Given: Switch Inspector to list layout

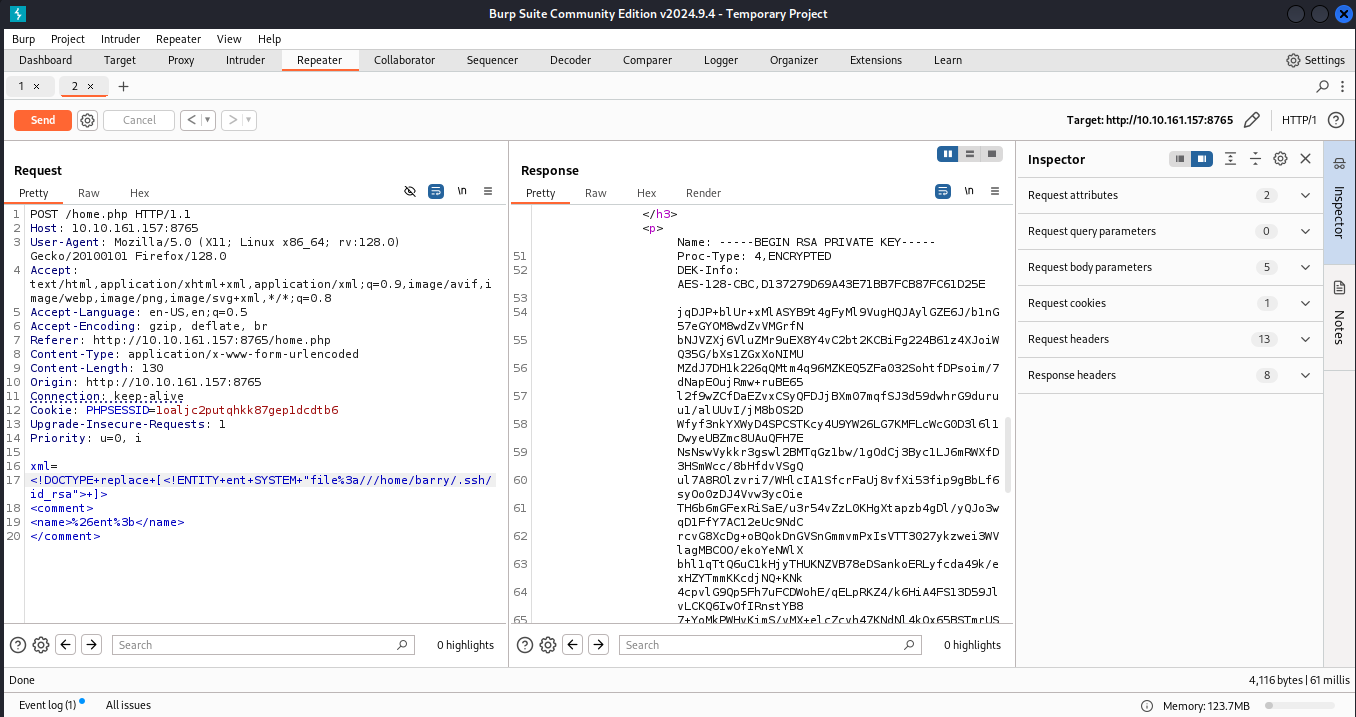Looking at the screenshot, I should pyautogui.click(x=1181, y=159).
